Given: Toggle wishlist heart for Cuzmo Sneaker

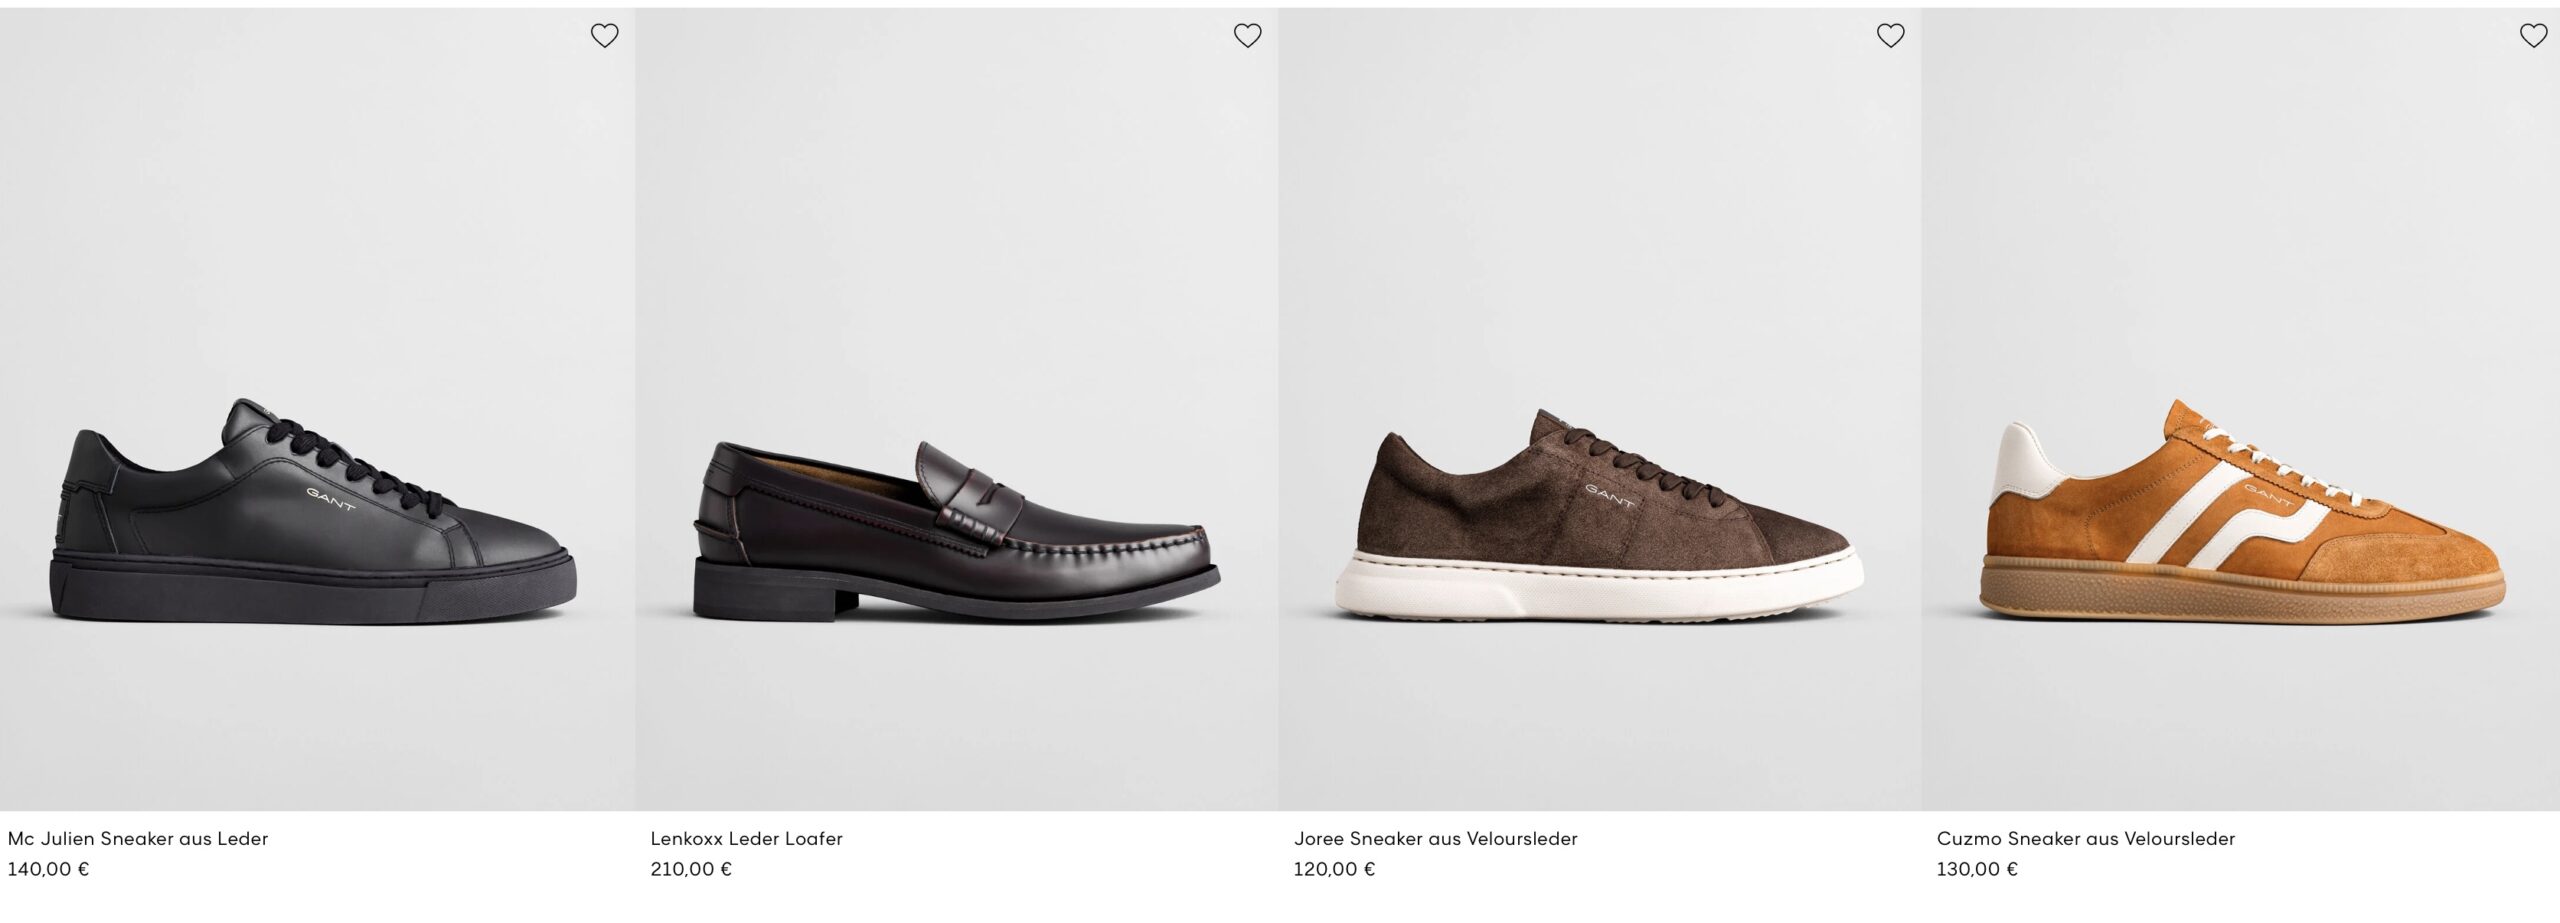Looking at the screenshot, I should coord(2533,36).
